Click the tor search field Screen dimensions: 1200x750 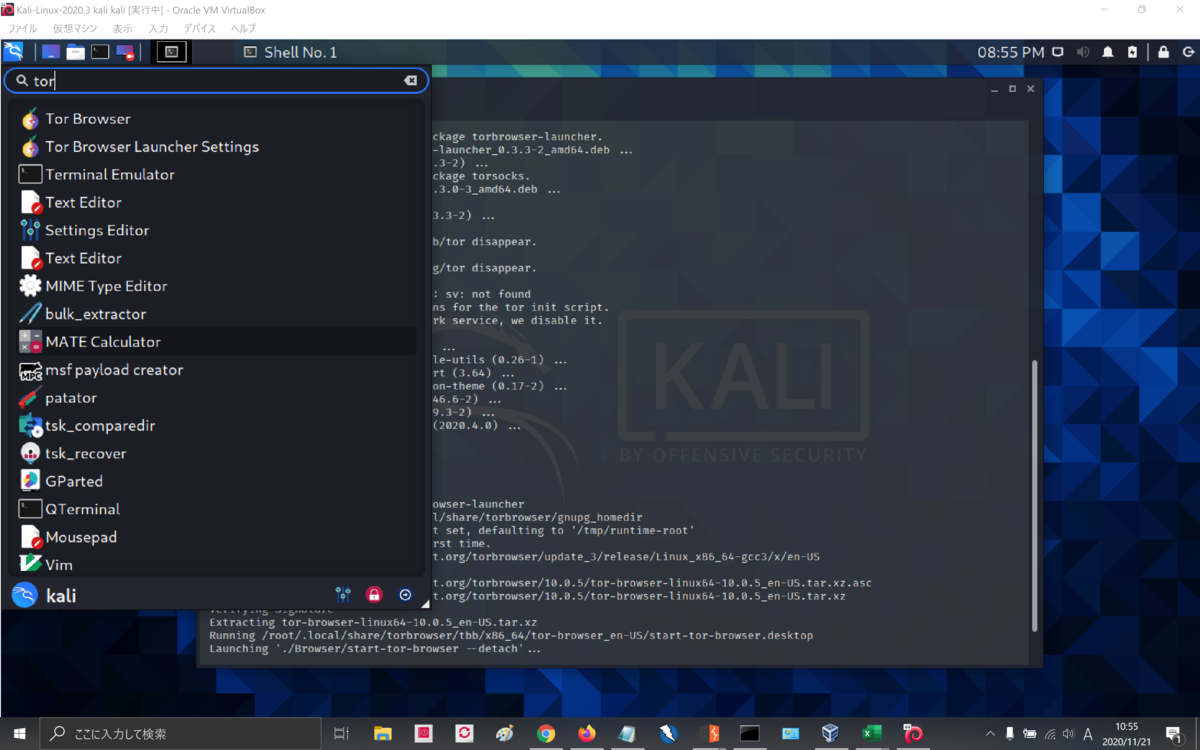pos(215,81)
